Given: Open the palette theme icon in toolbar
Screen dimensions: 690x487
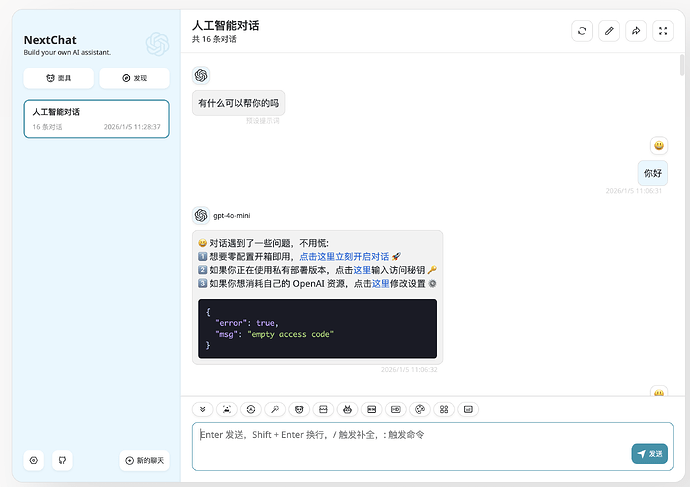Looking at the screenshot, I should (420, 409).
